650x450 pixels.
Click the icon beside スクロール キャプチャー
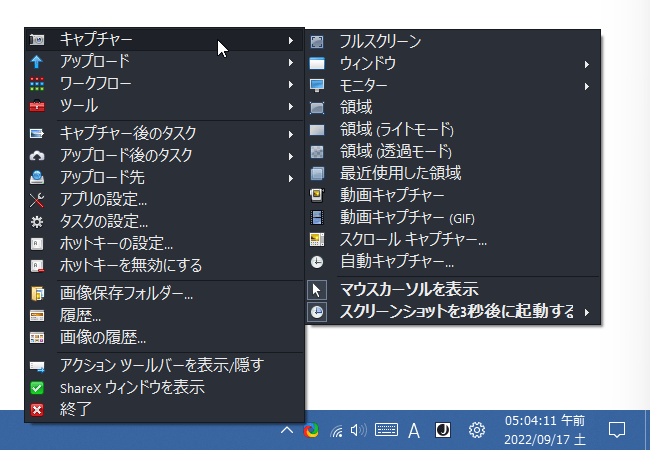click(317, 240)
